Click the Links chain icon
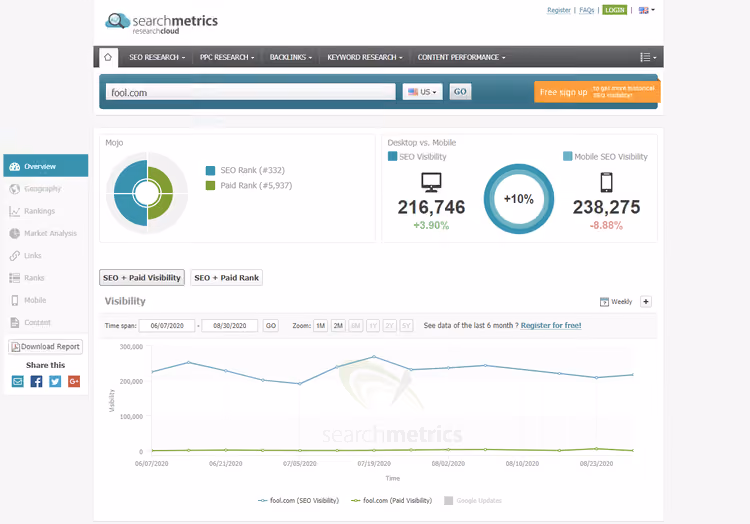Viewport: 750px width, 524px height. pos(15,256)
